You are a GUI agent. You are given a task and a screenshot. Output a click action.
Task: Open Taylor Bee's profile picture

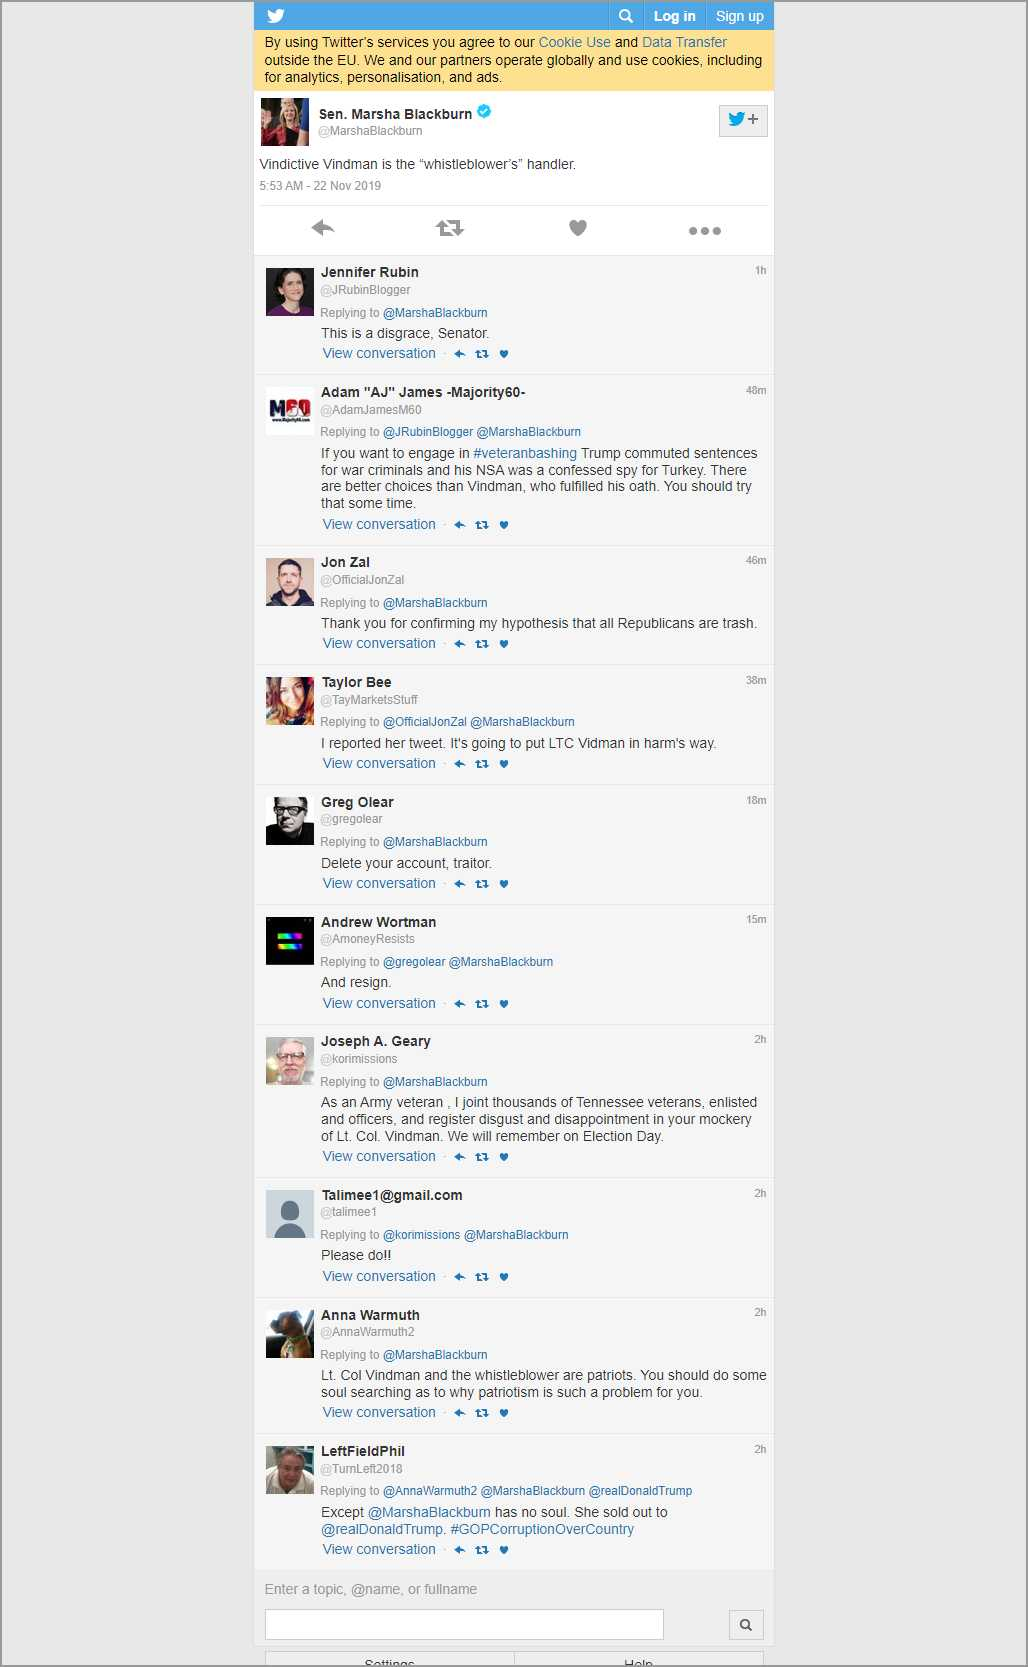point(290,701)
